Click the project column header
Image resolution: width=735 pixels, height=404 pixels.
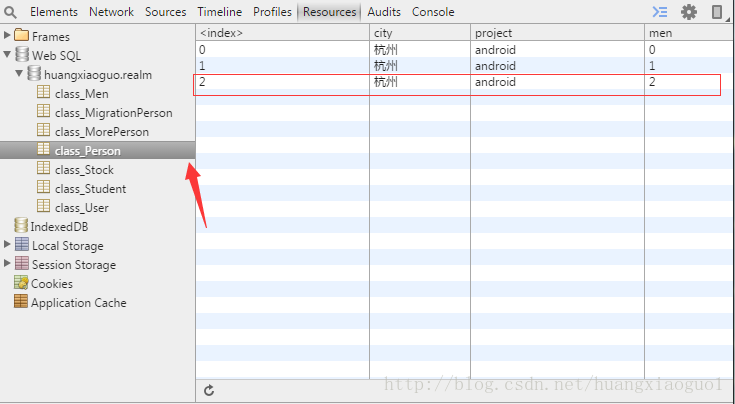558,33
